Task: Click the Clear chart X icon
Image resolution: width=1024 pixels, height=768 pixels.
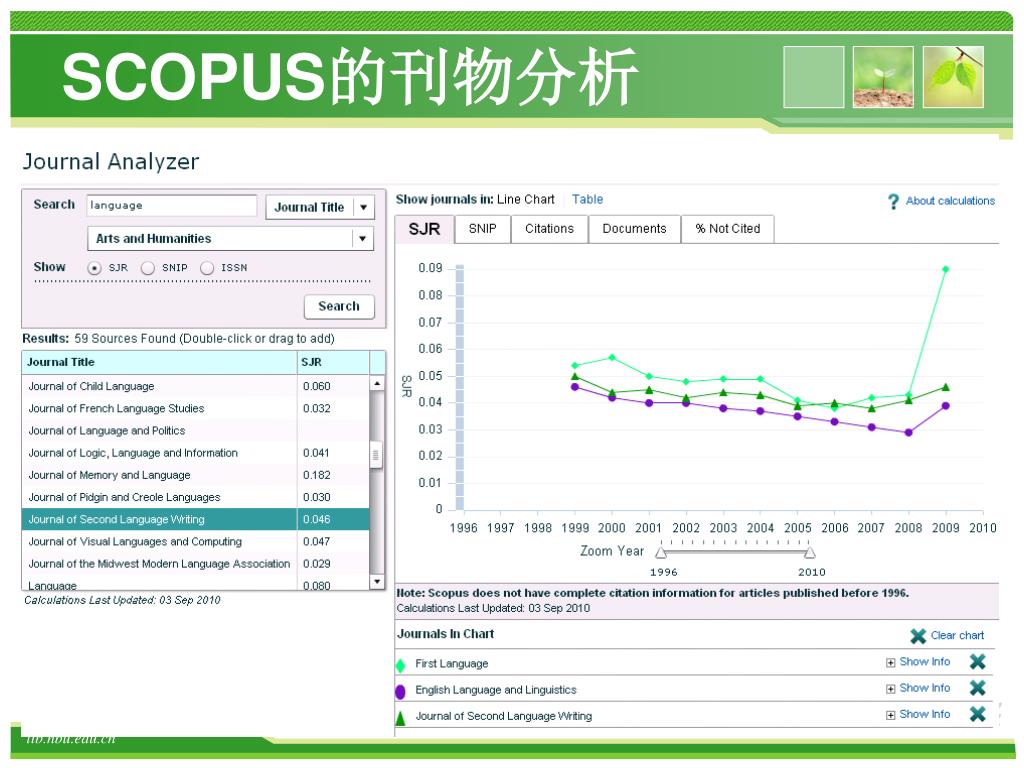Action: [918, 636]
